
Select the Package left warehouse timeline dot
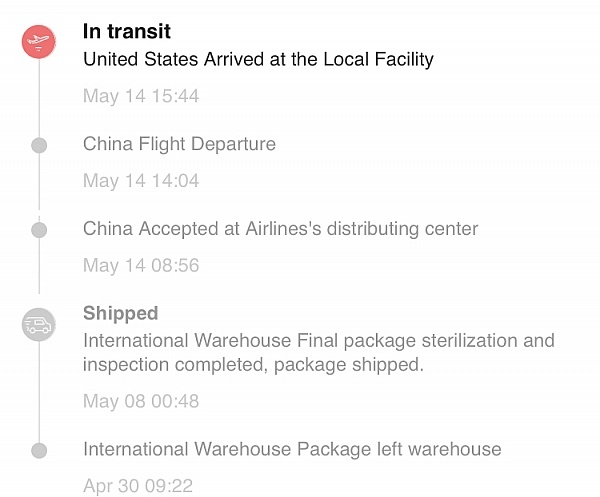[x=39, y=451]
